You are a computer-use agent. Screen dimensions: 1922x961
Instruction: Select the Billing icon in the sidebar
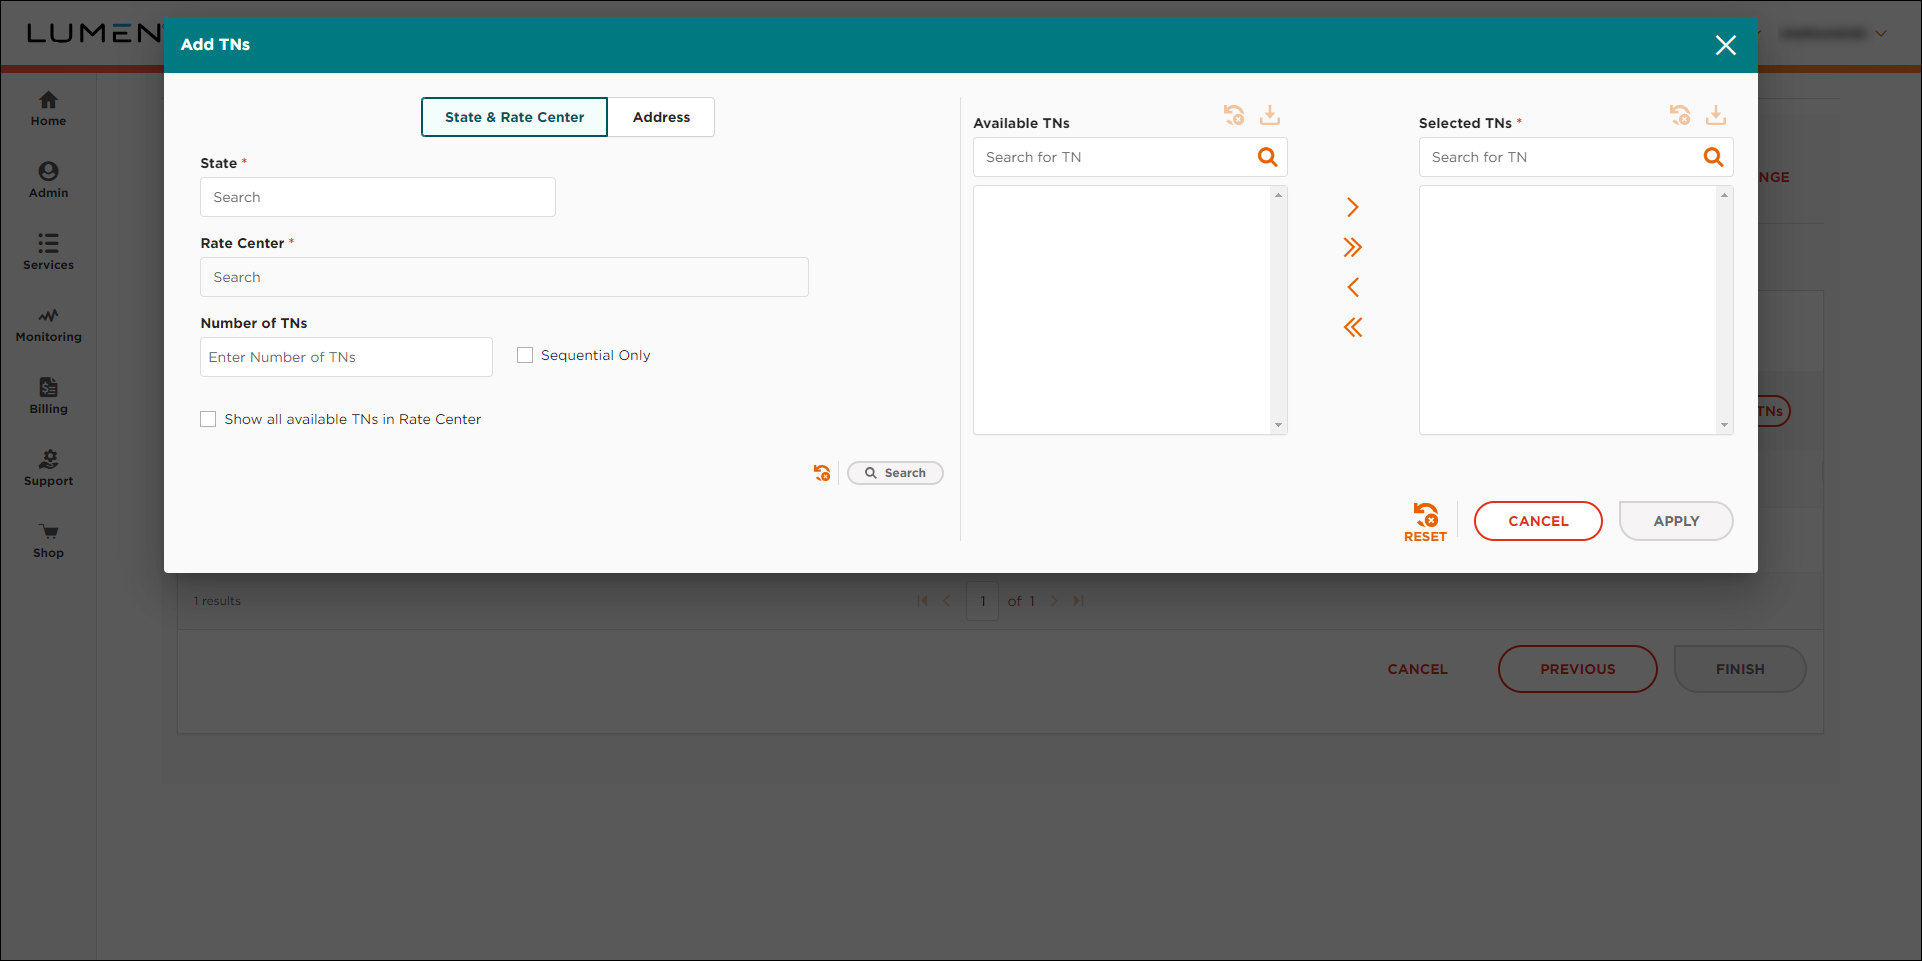[47, 395]
